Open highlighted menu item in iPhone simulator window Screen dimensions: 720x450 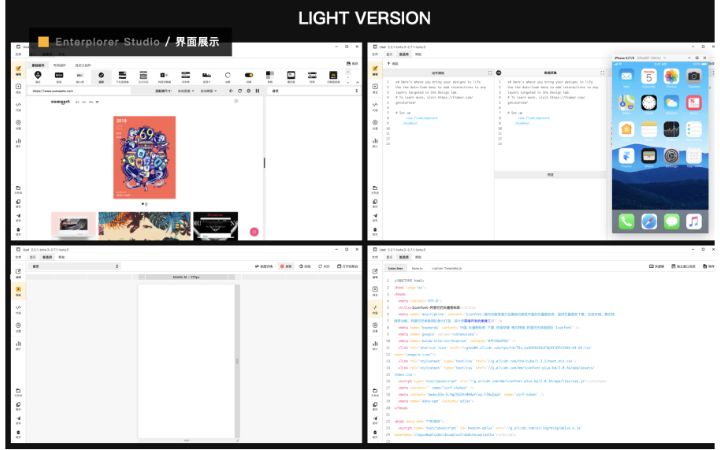pyautogui.click(x=404, y=54)
